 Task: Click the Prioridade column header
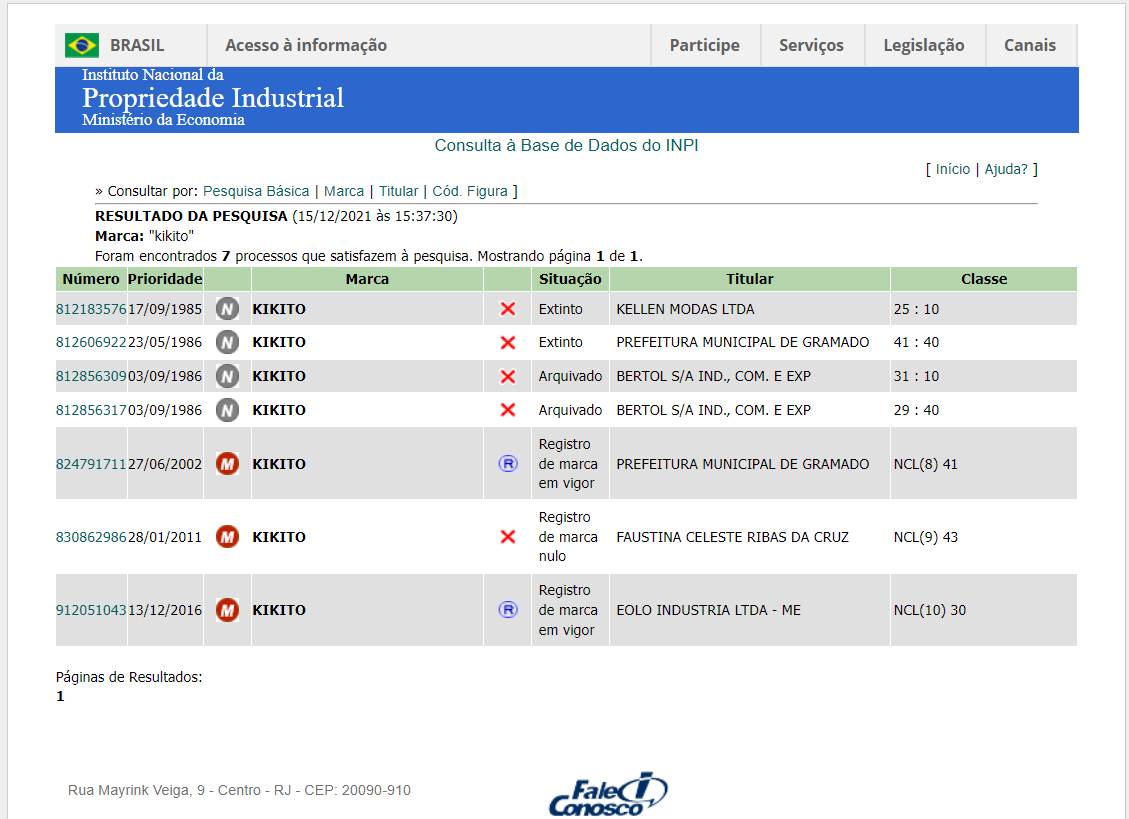point(165,279)
